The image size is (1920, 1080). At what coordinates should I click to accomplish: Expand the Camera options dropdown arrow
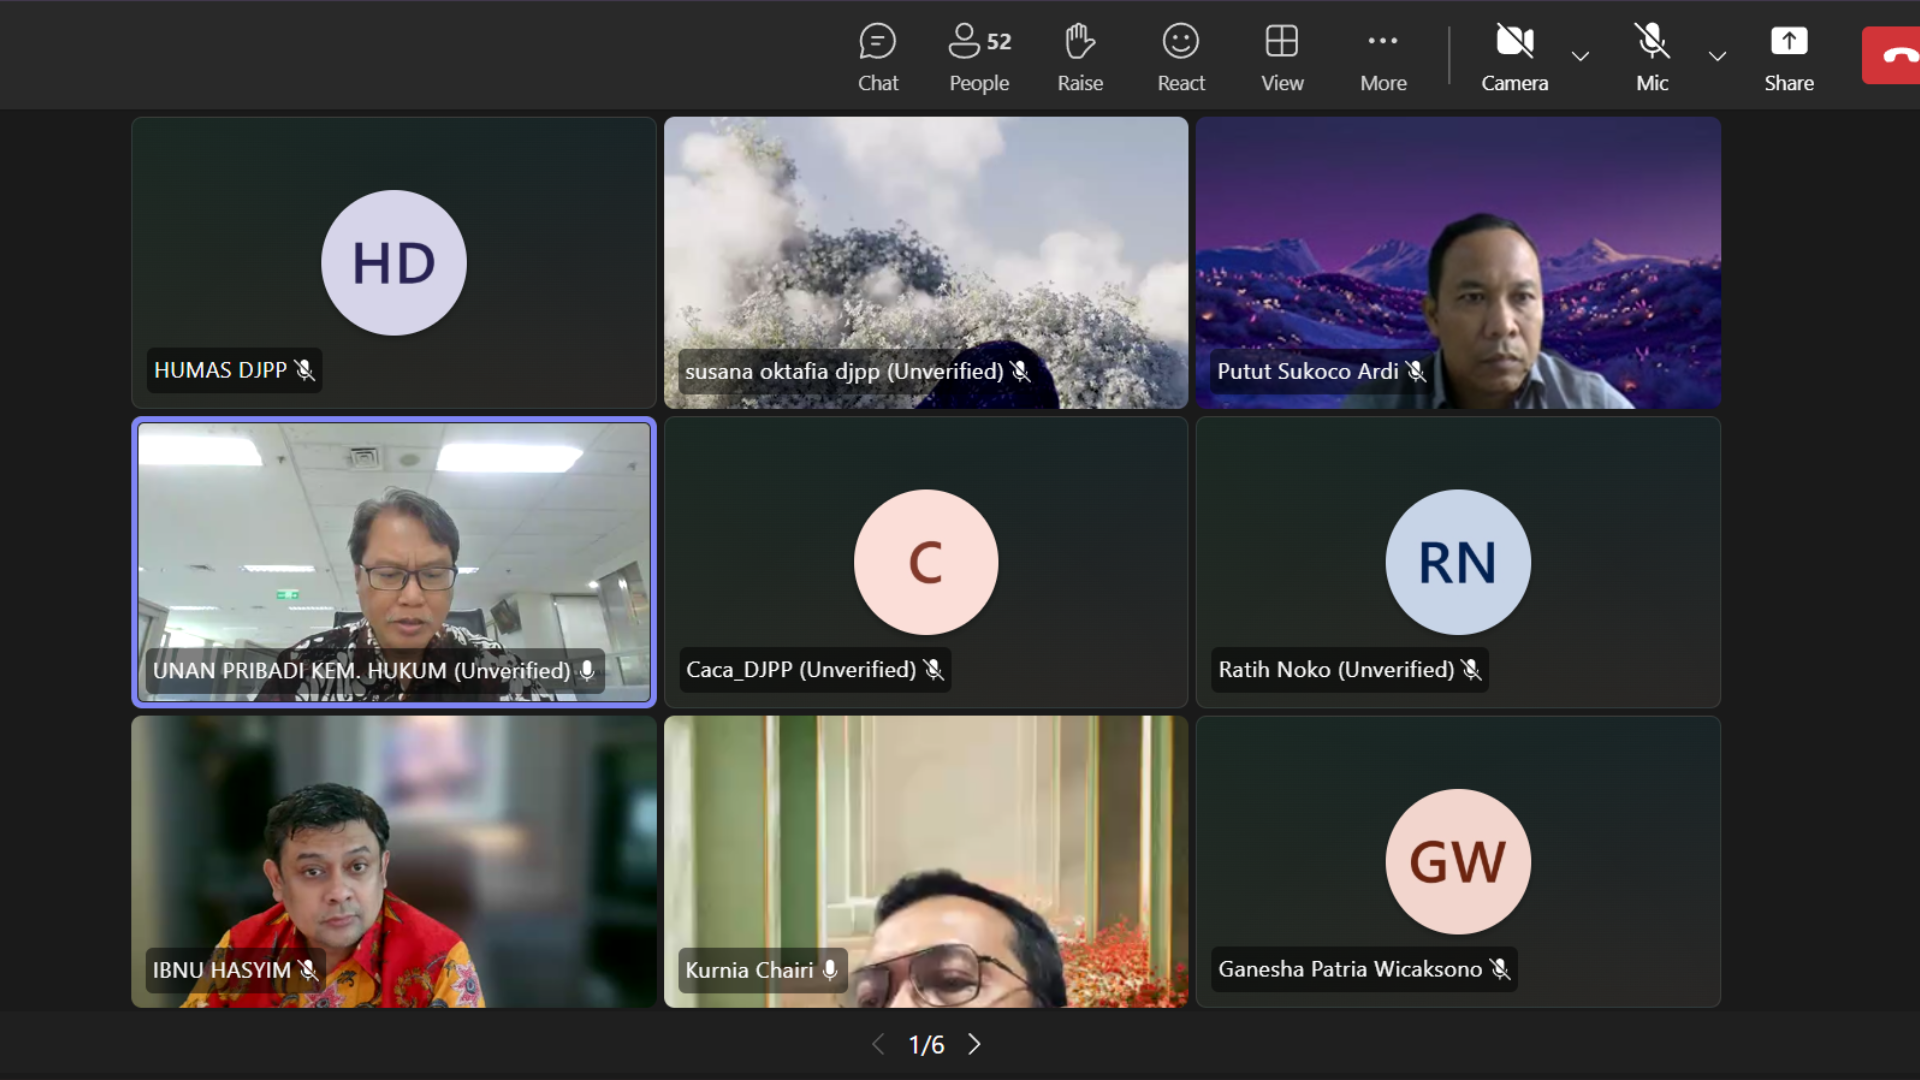click(1580, 57)
